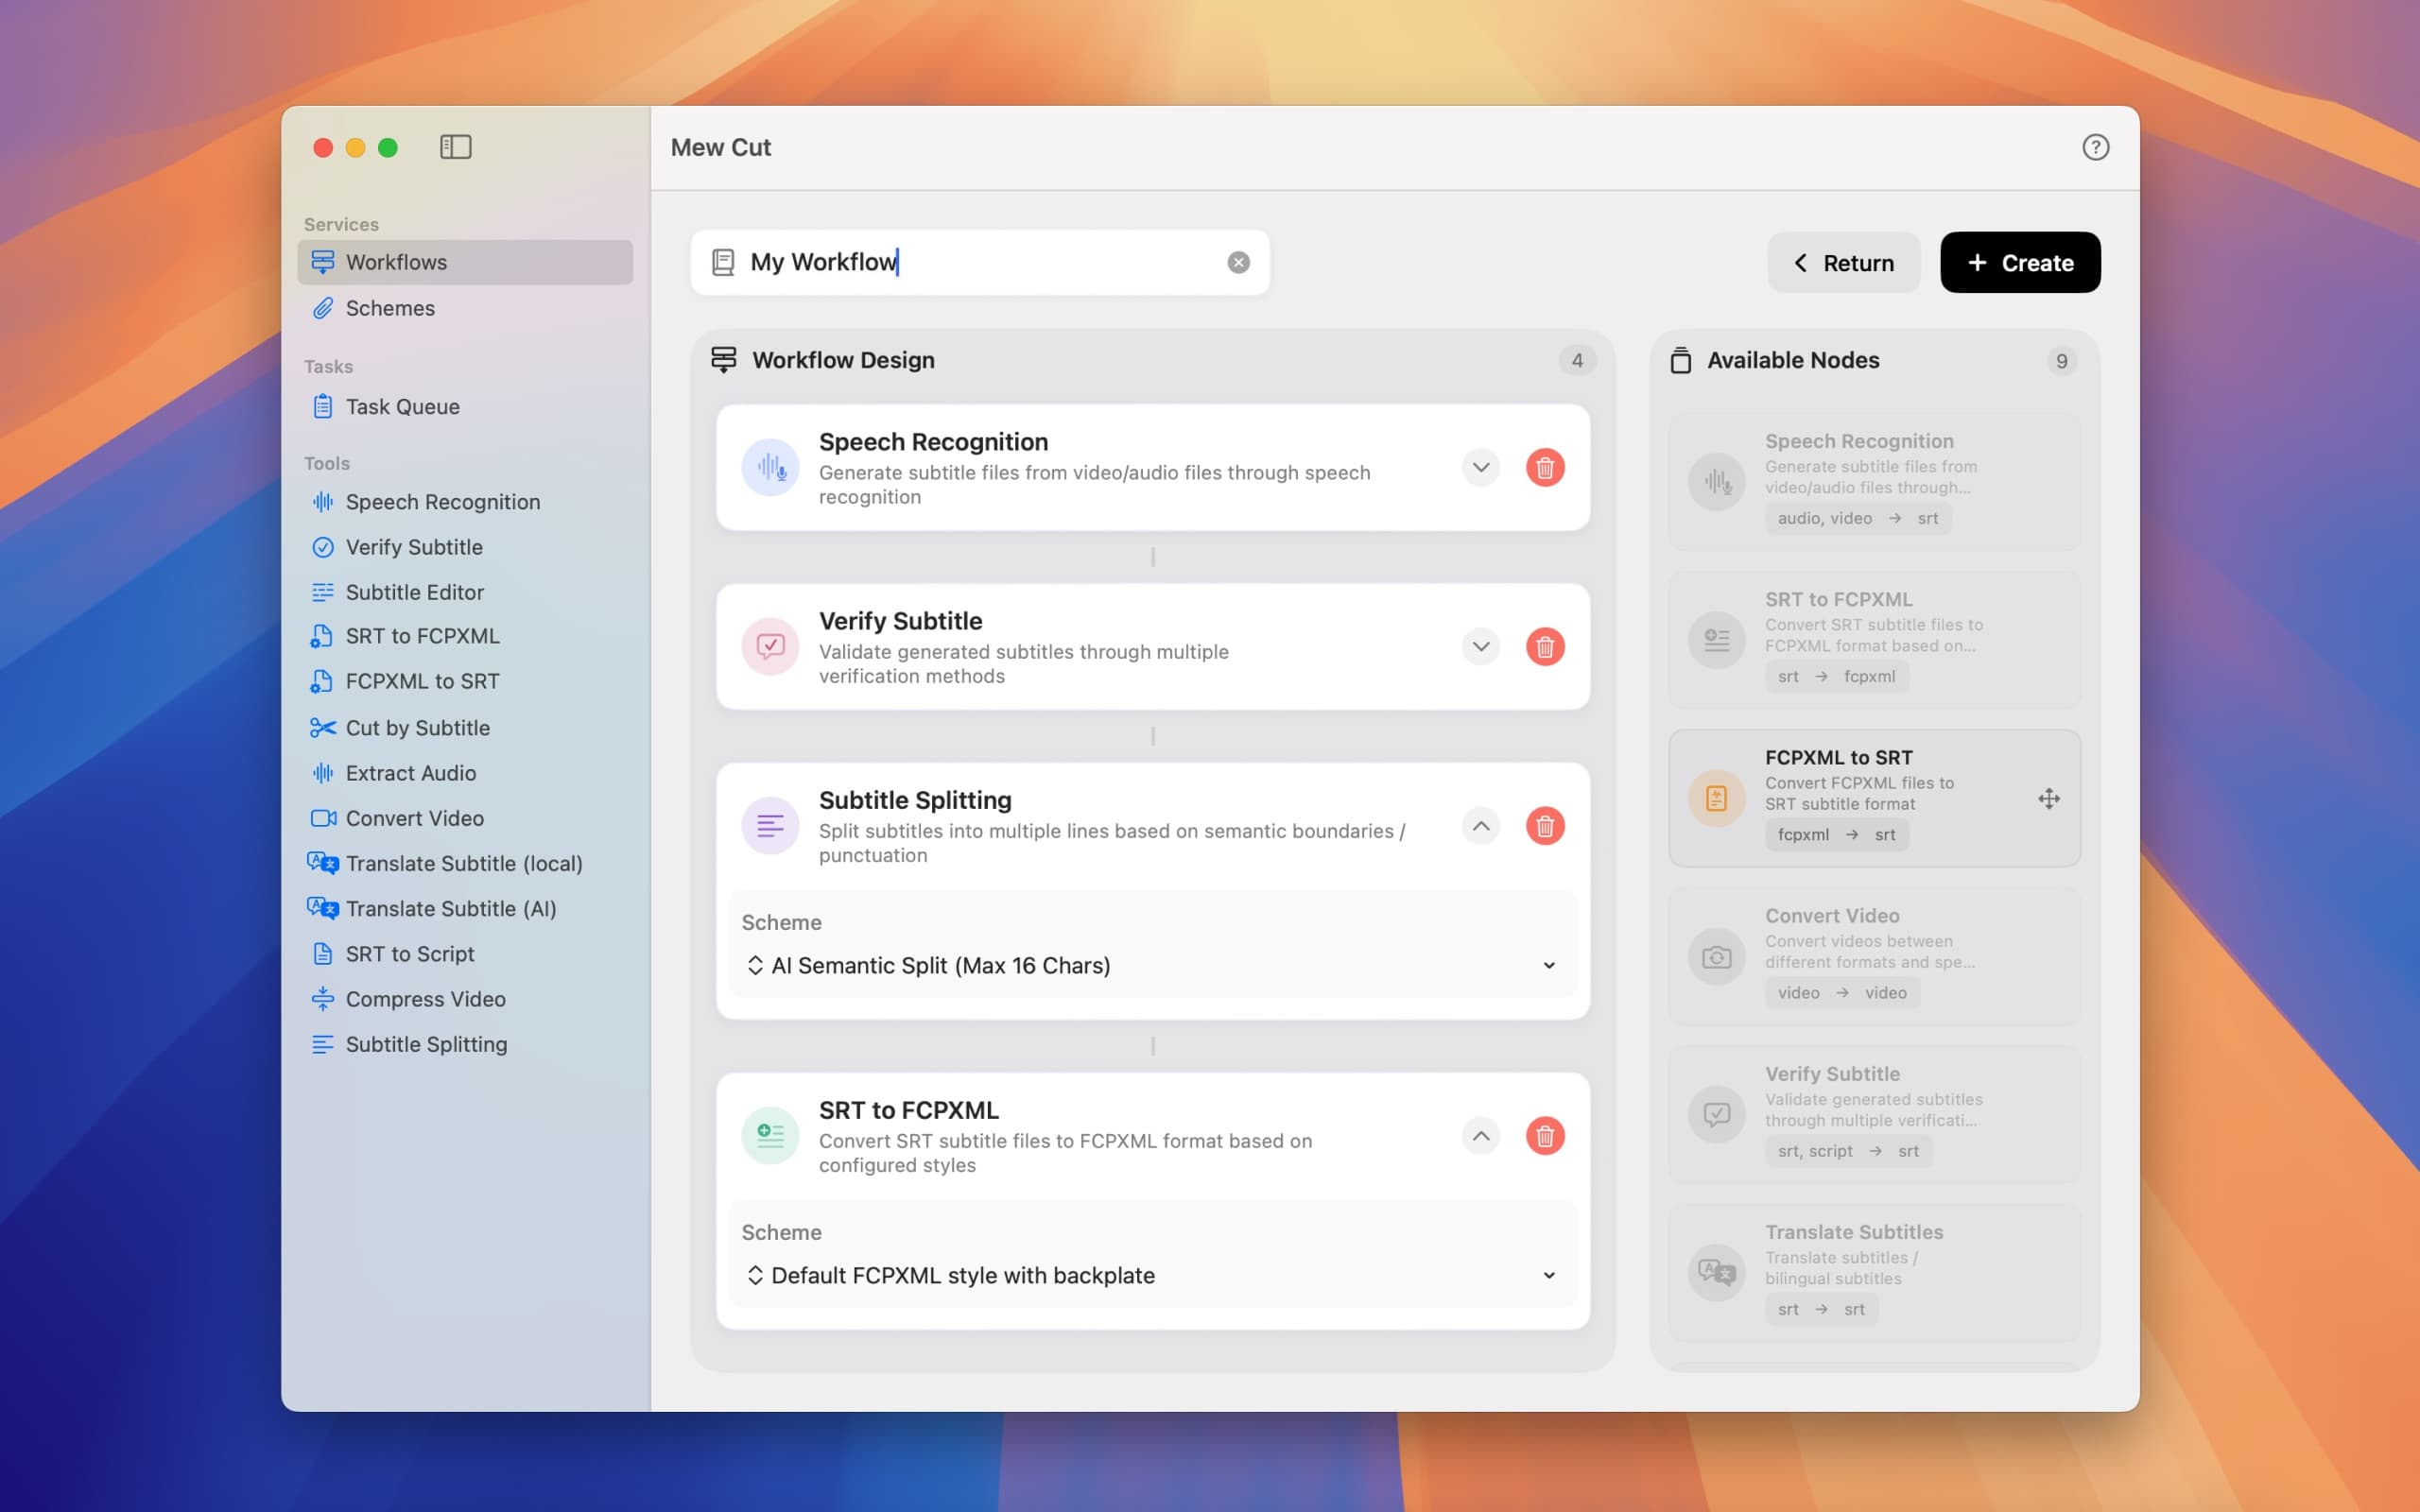This screenshot has width=2420, height=1512.
Task: Select the Speech Recognition tool in sidebar
Action: point(442,501)
